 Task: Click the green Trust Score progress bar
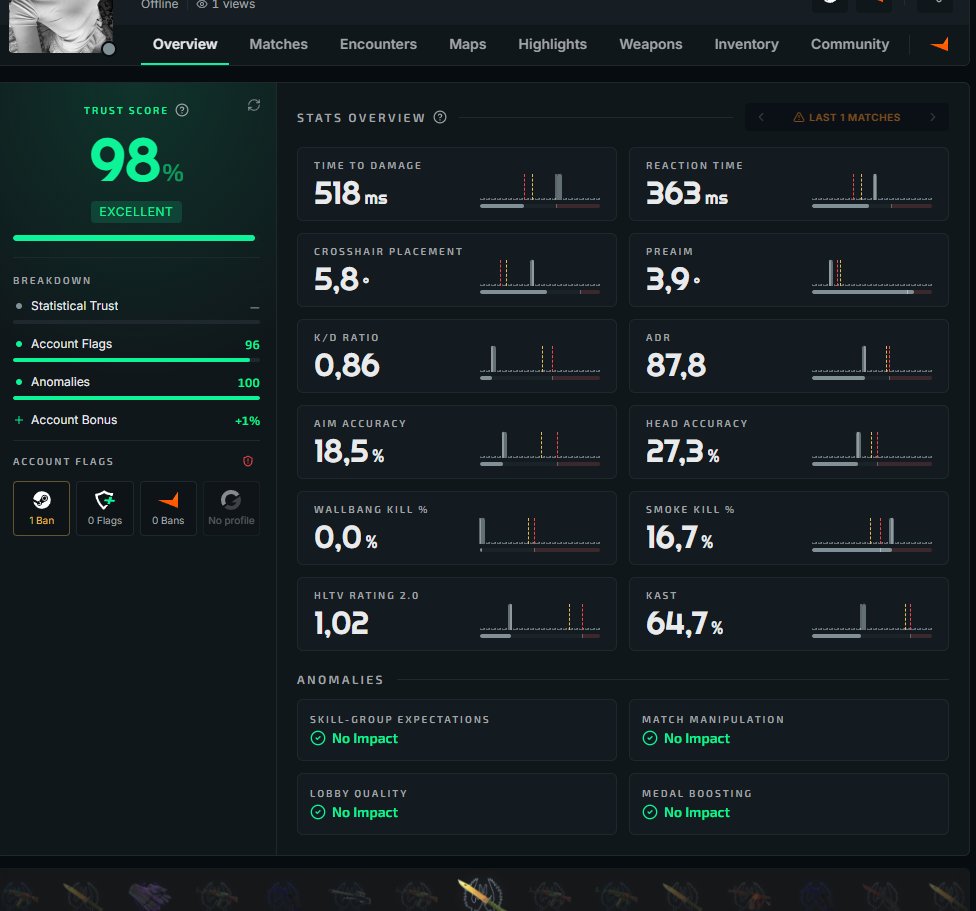tap(134, 238)
